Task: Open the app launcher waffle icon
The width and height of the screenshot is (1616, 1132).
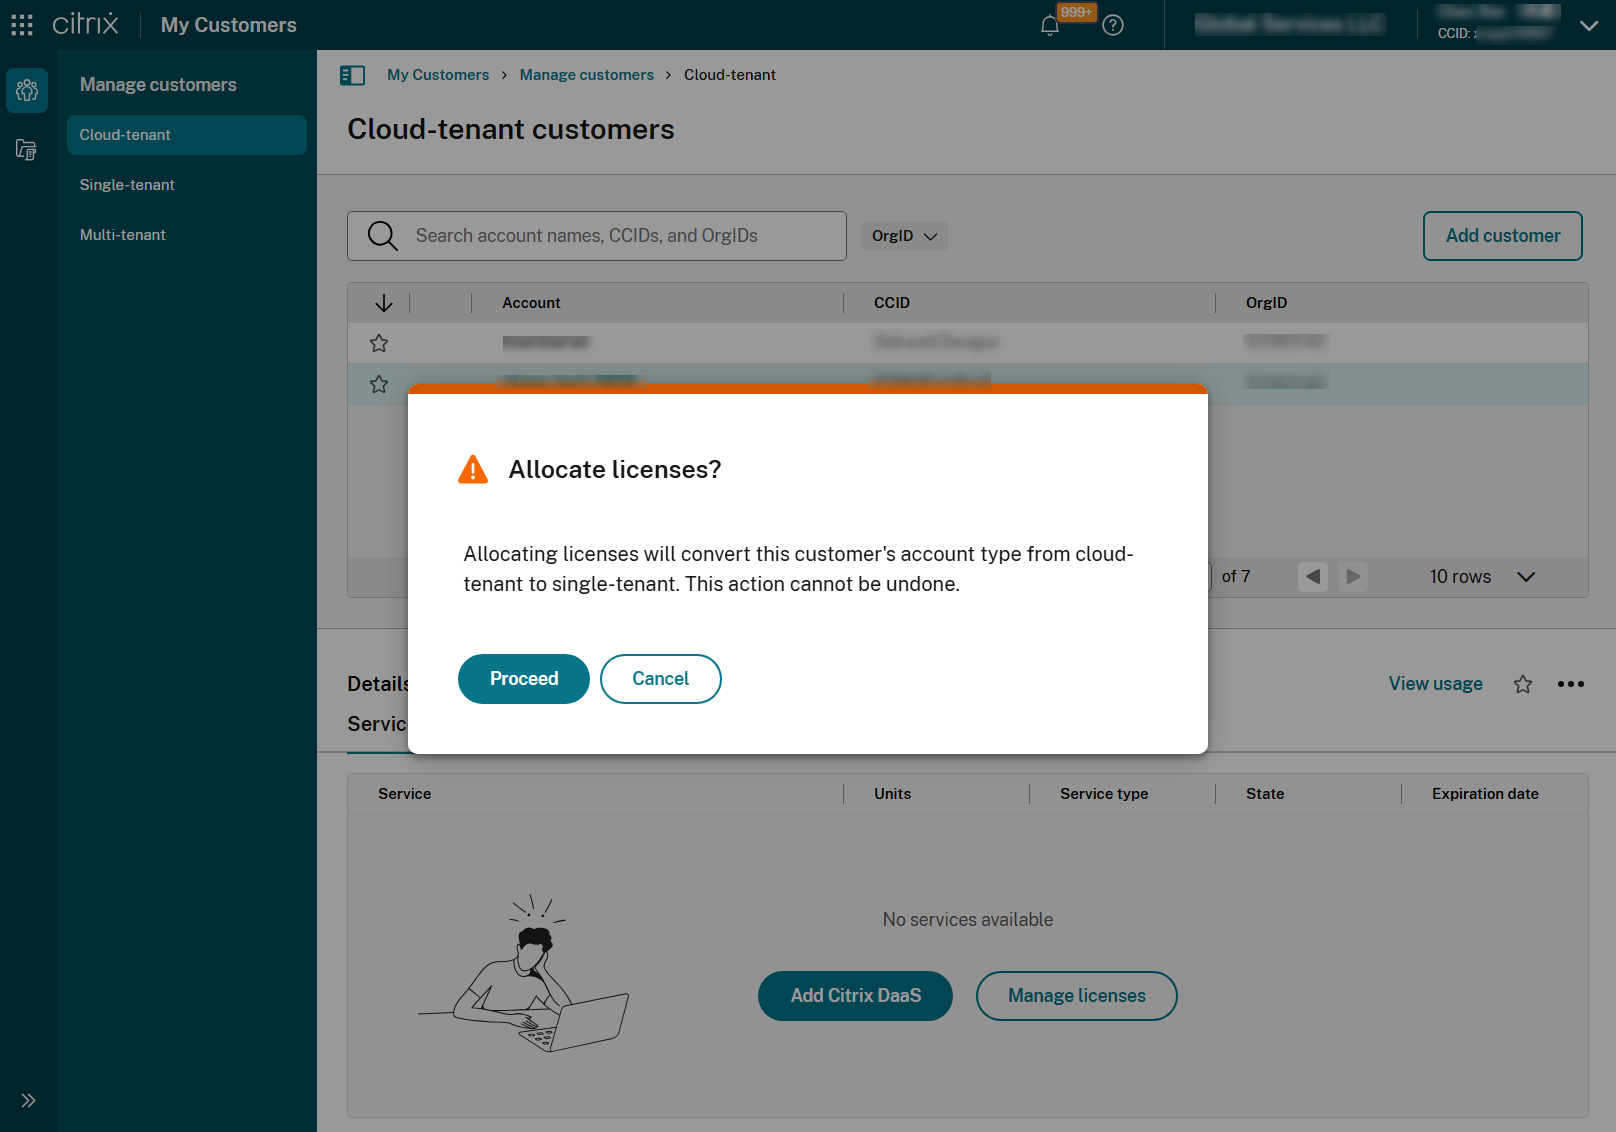Action: point(21,24)
